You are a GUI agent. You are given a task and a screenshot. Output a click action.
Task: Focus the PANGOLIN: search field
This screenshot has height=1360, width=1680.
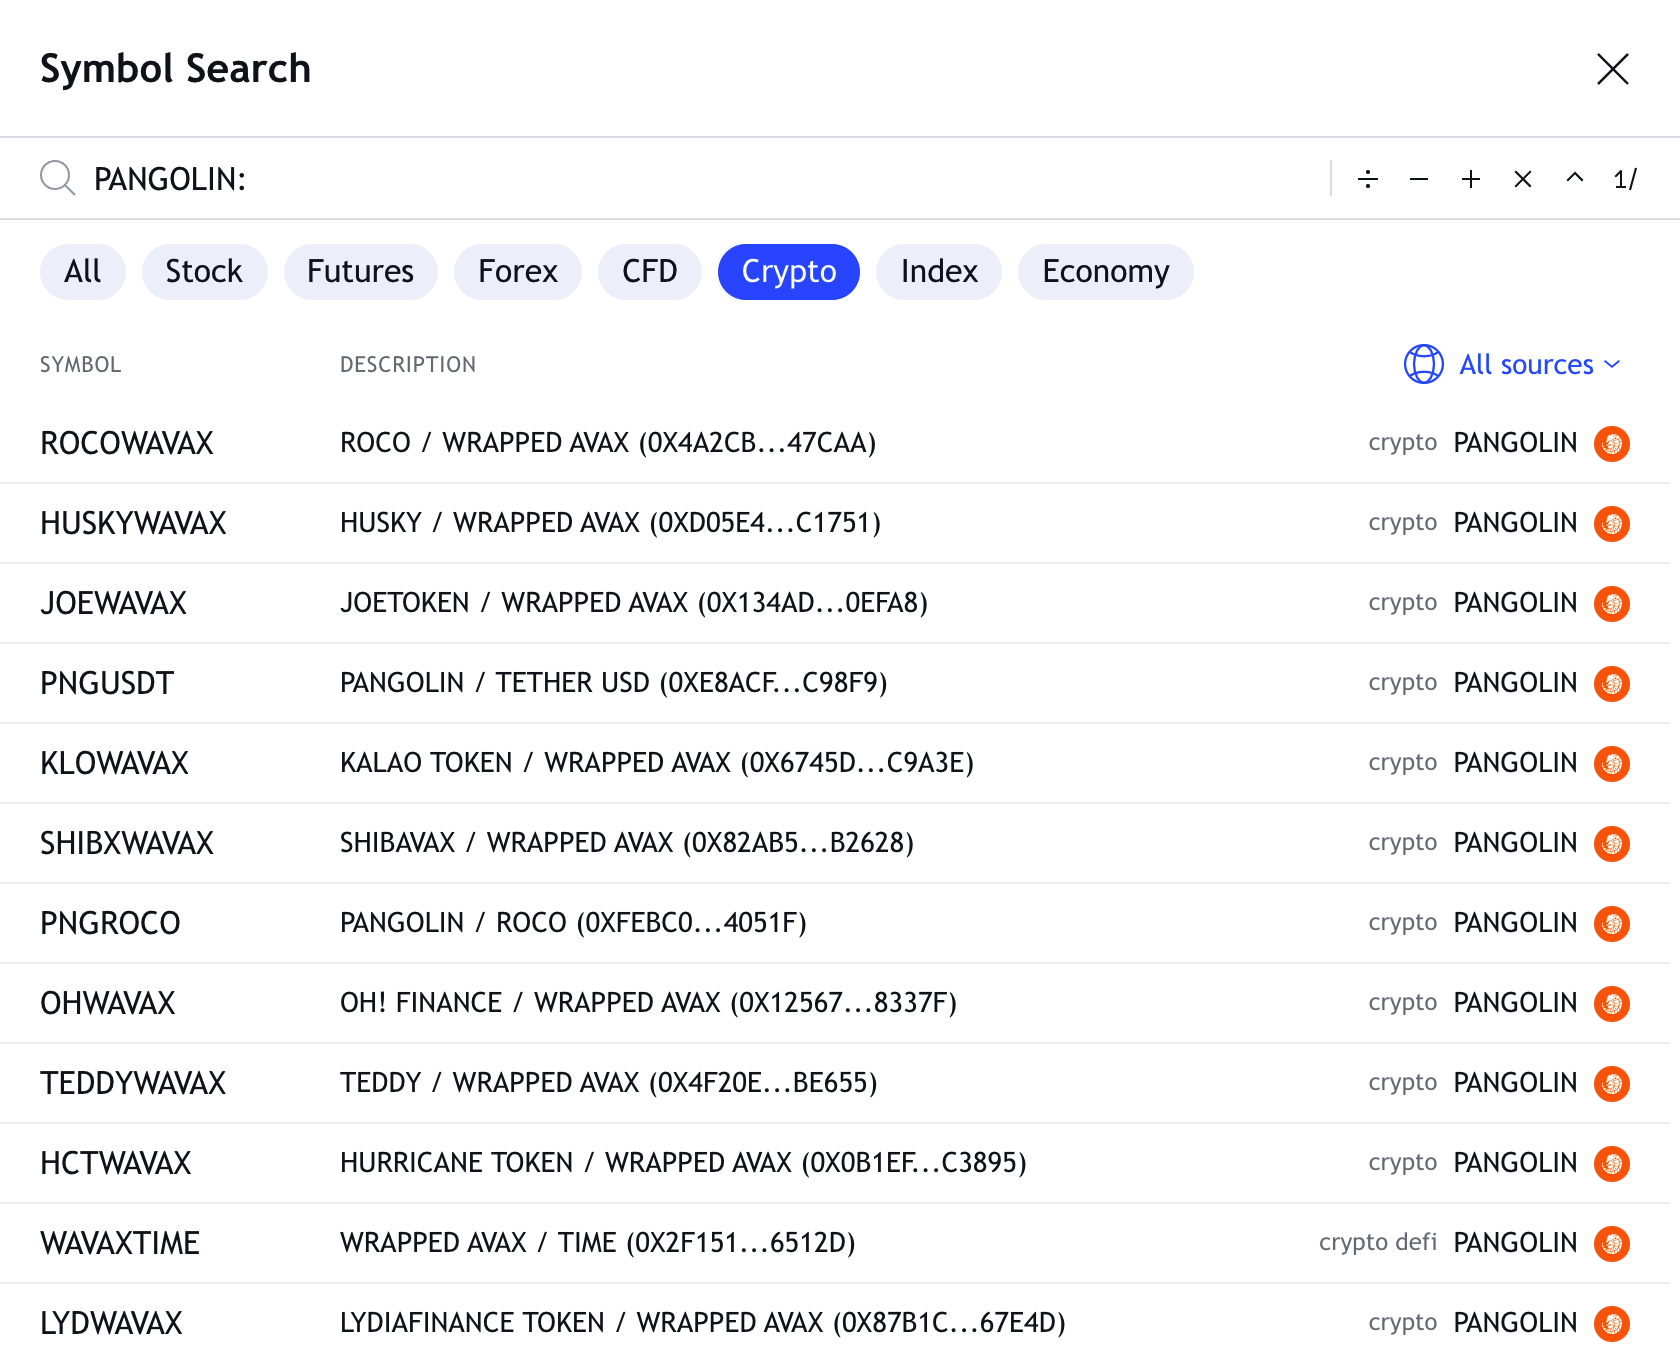[x=700, y=179]
